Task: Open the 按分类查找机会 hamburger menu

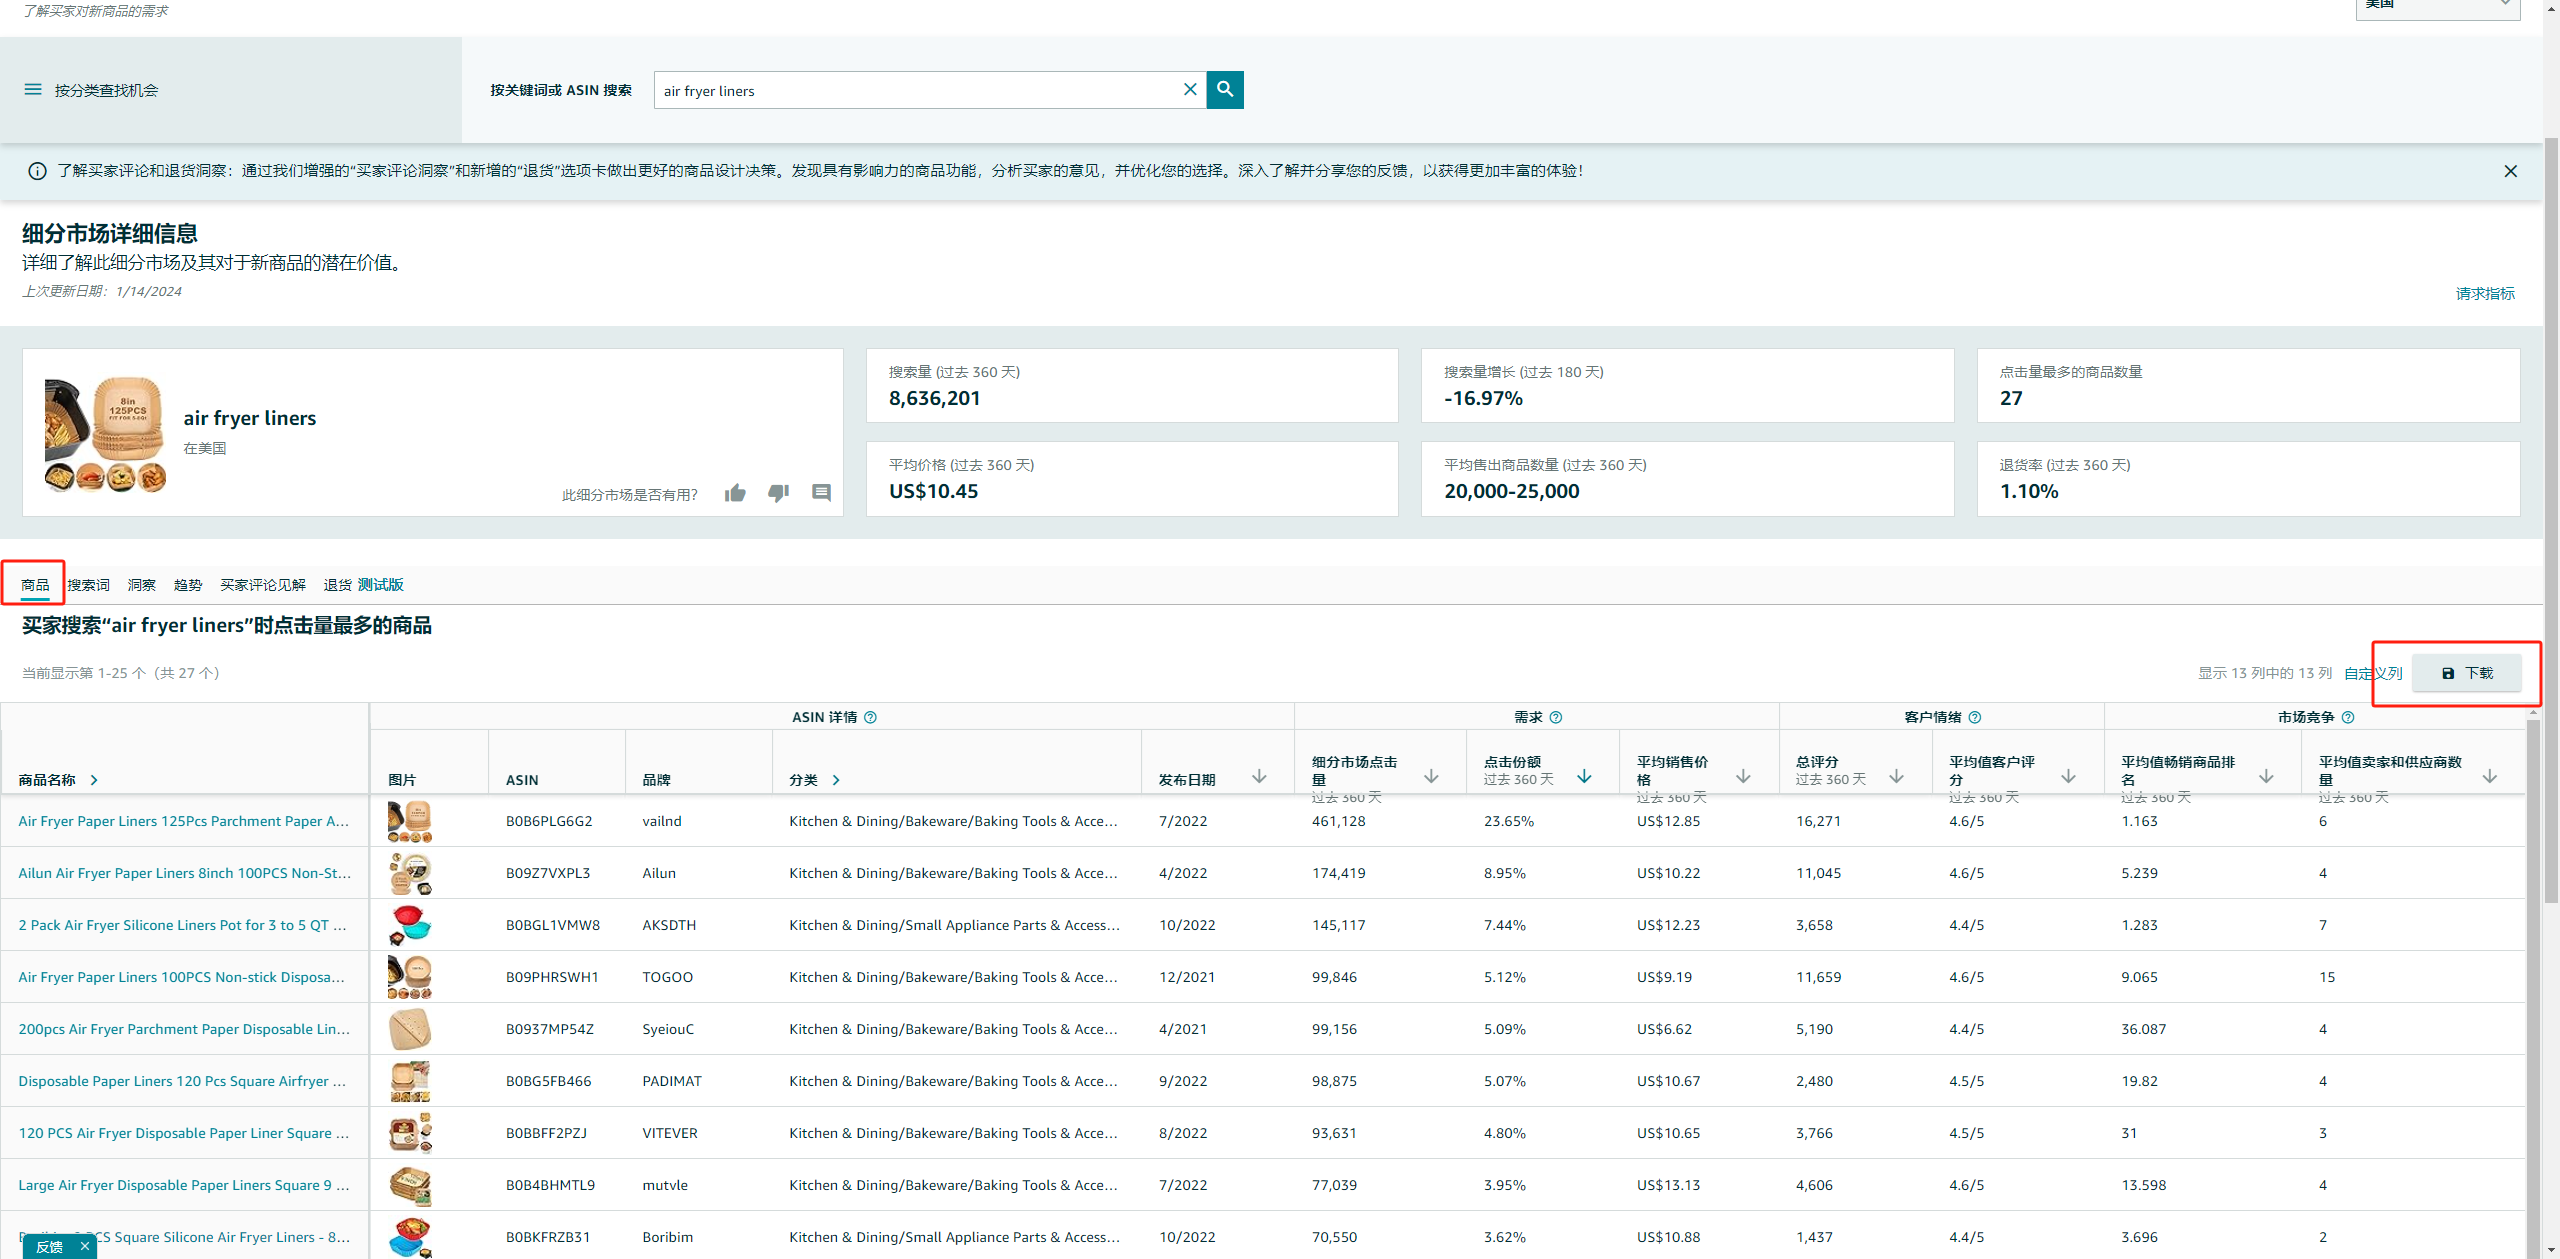Action: (32, 89)
